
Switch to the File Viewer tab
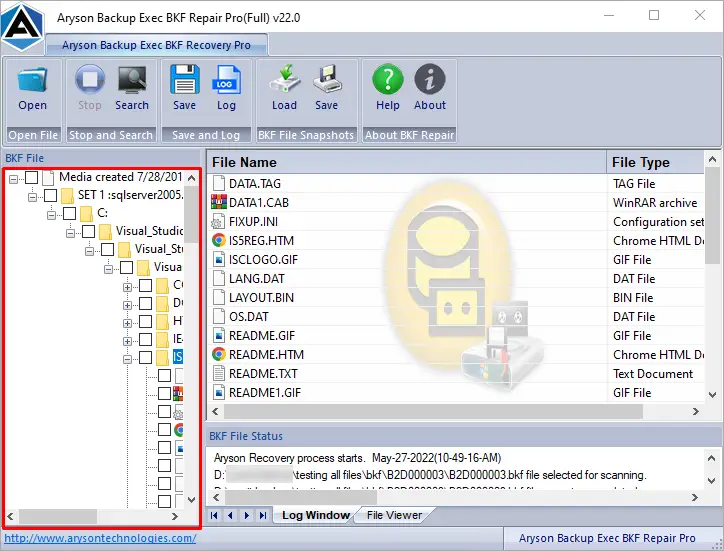click(394, 515)
